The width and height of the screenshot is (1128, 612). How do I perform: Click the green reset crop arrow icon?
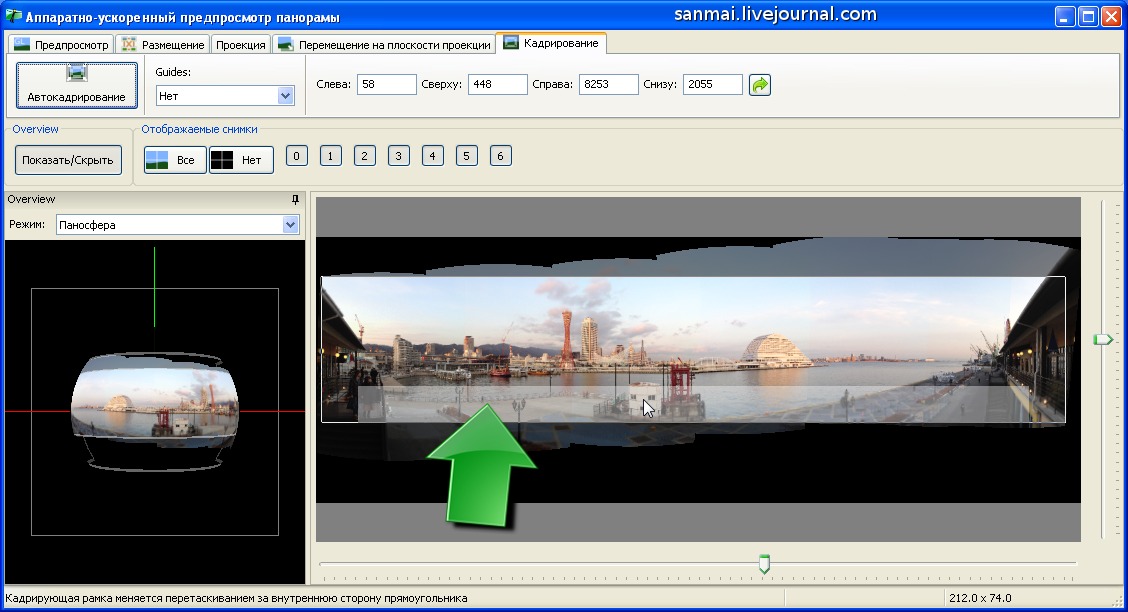pyautogui.click(x=760, y=85)
